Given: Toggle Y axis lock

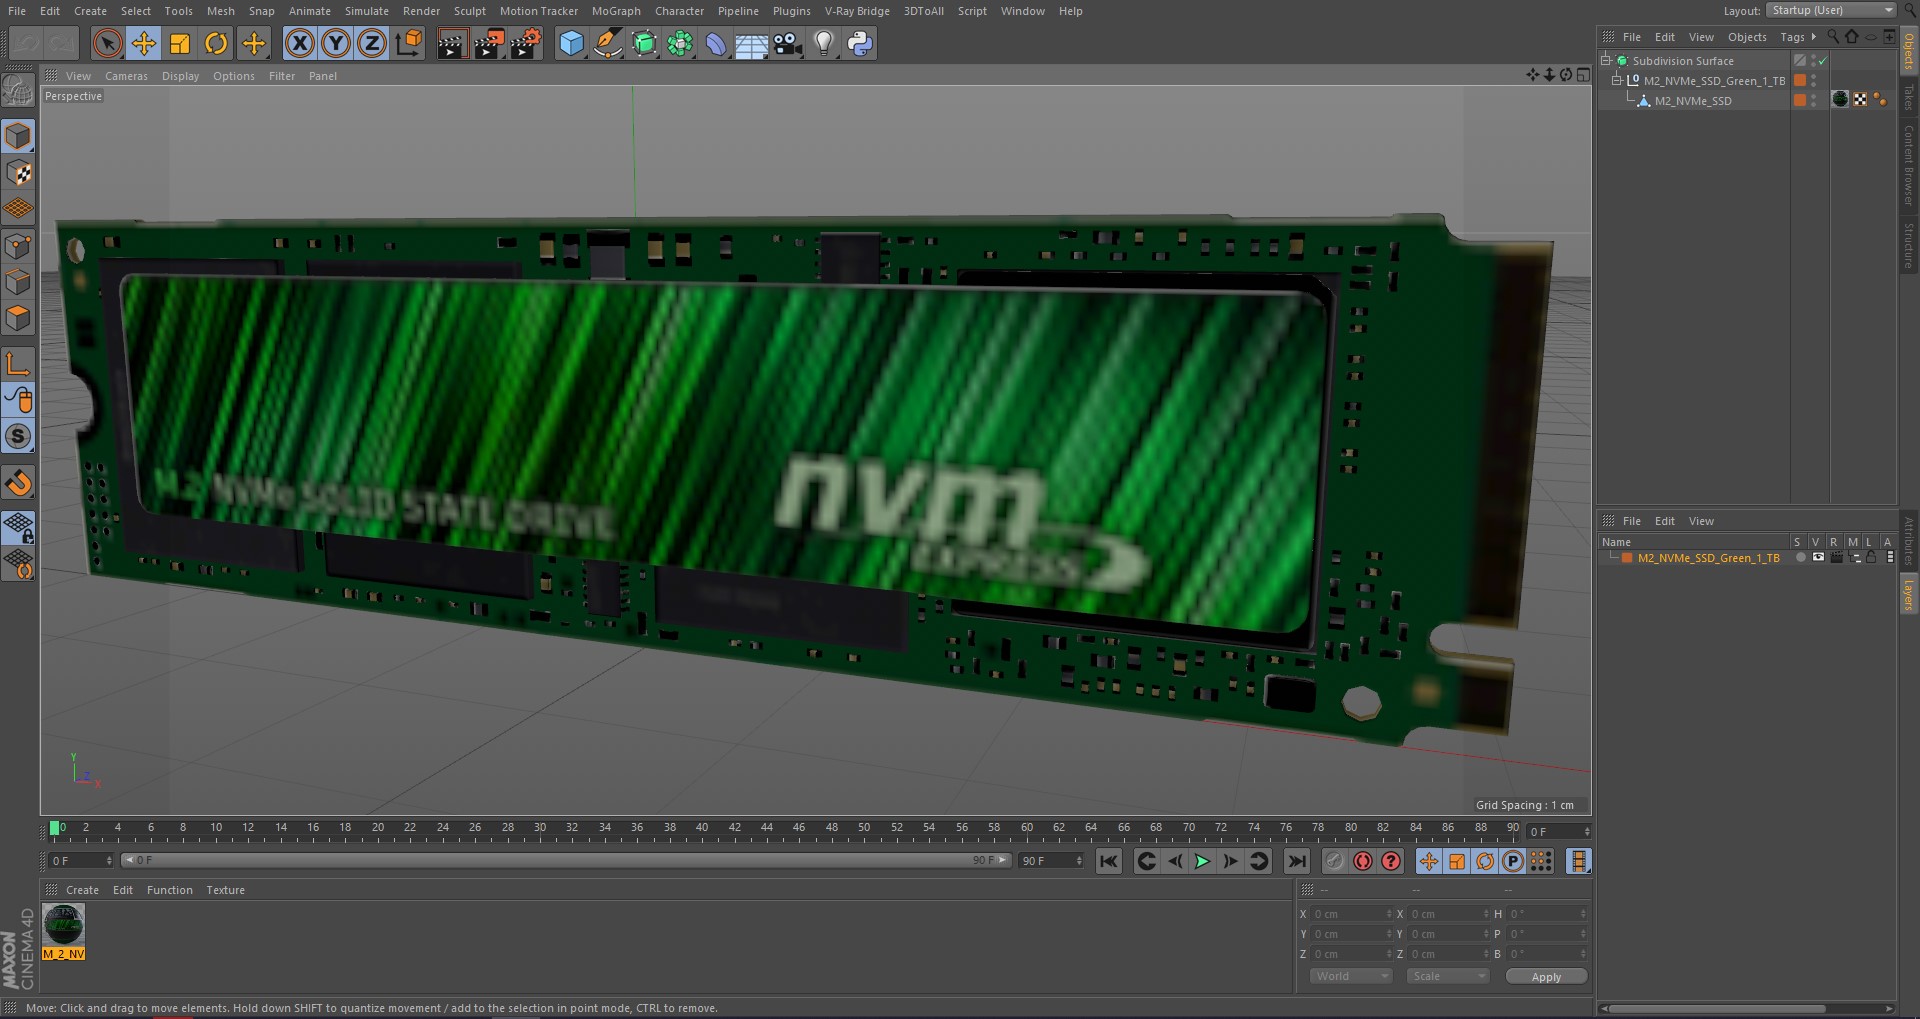Looking at the screenshot, I should click(x=336, y=43).
